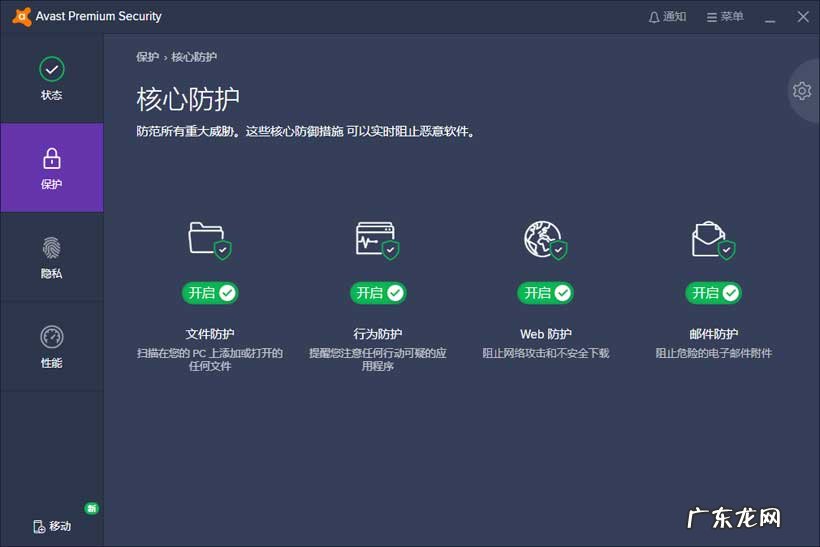Screen dimensions: 820x547
Task: Click 阻止网络攻击和不安全下载 description
Action: click(545, 353)
